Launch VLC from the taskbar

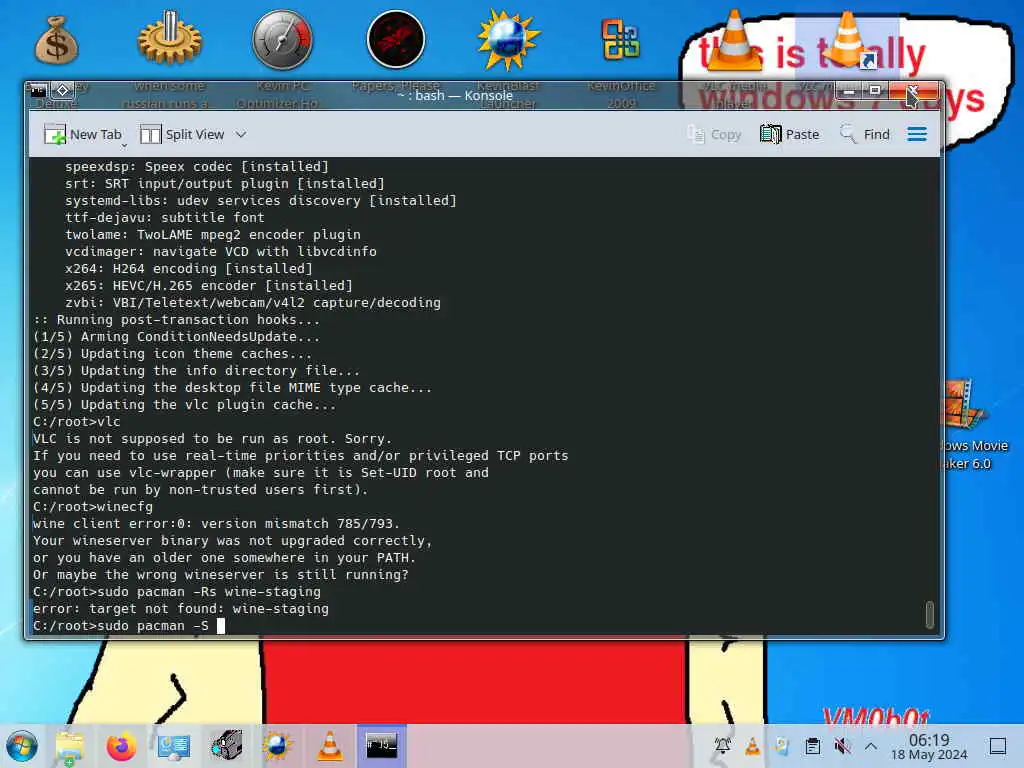(x=330, y=746)
